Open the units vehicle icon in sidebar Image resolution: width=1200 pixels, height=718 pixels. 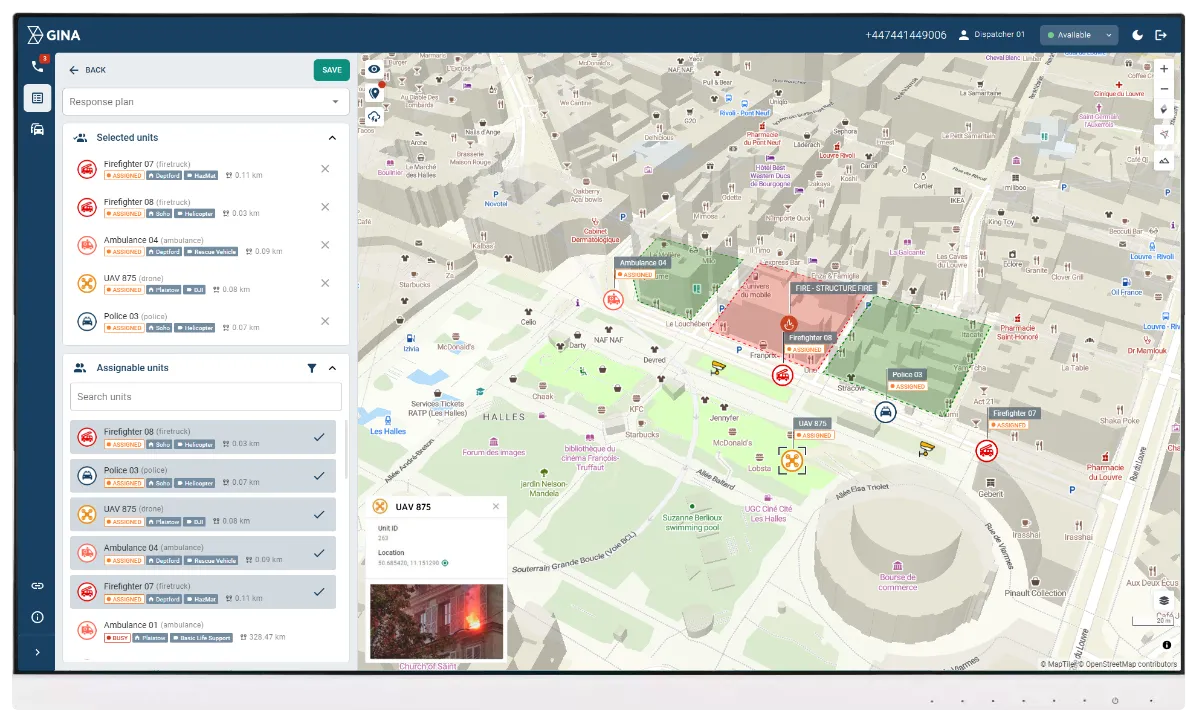37,129
